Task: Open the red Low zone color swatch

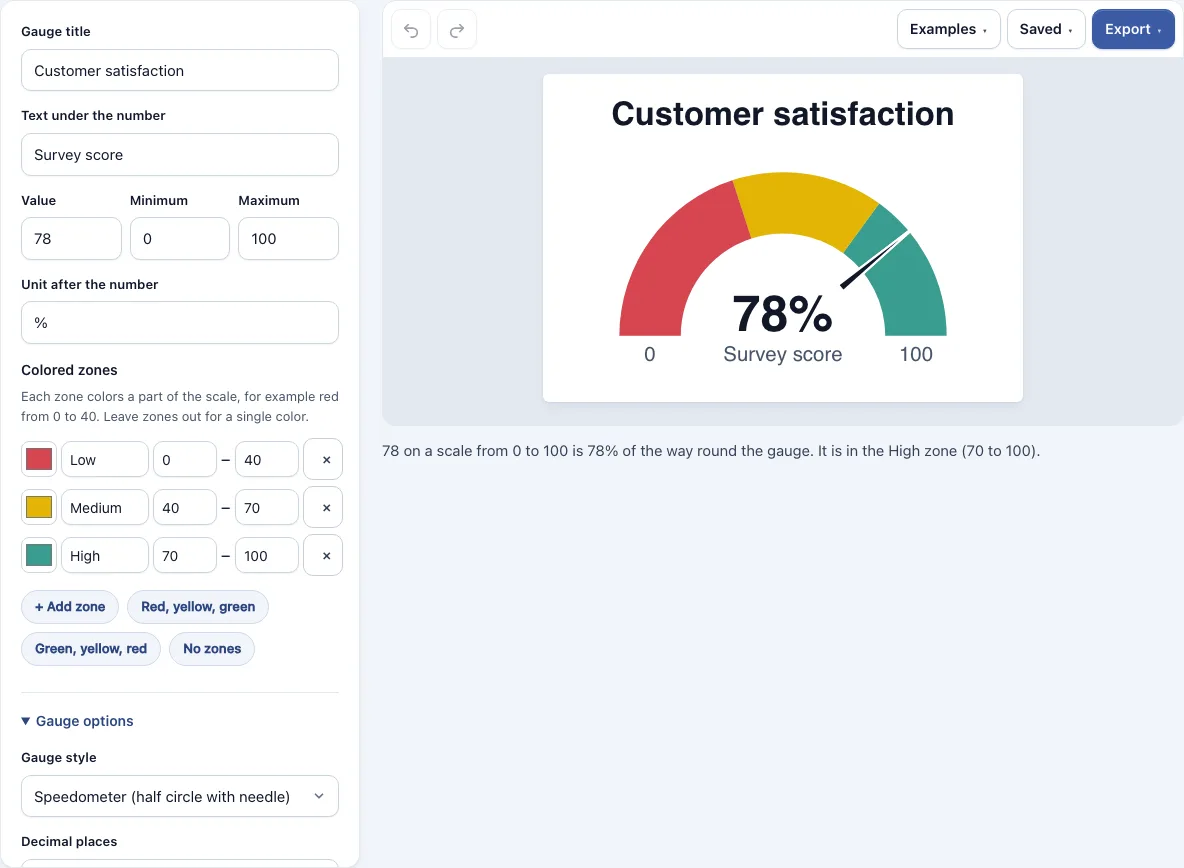Action: coord(39,460)
